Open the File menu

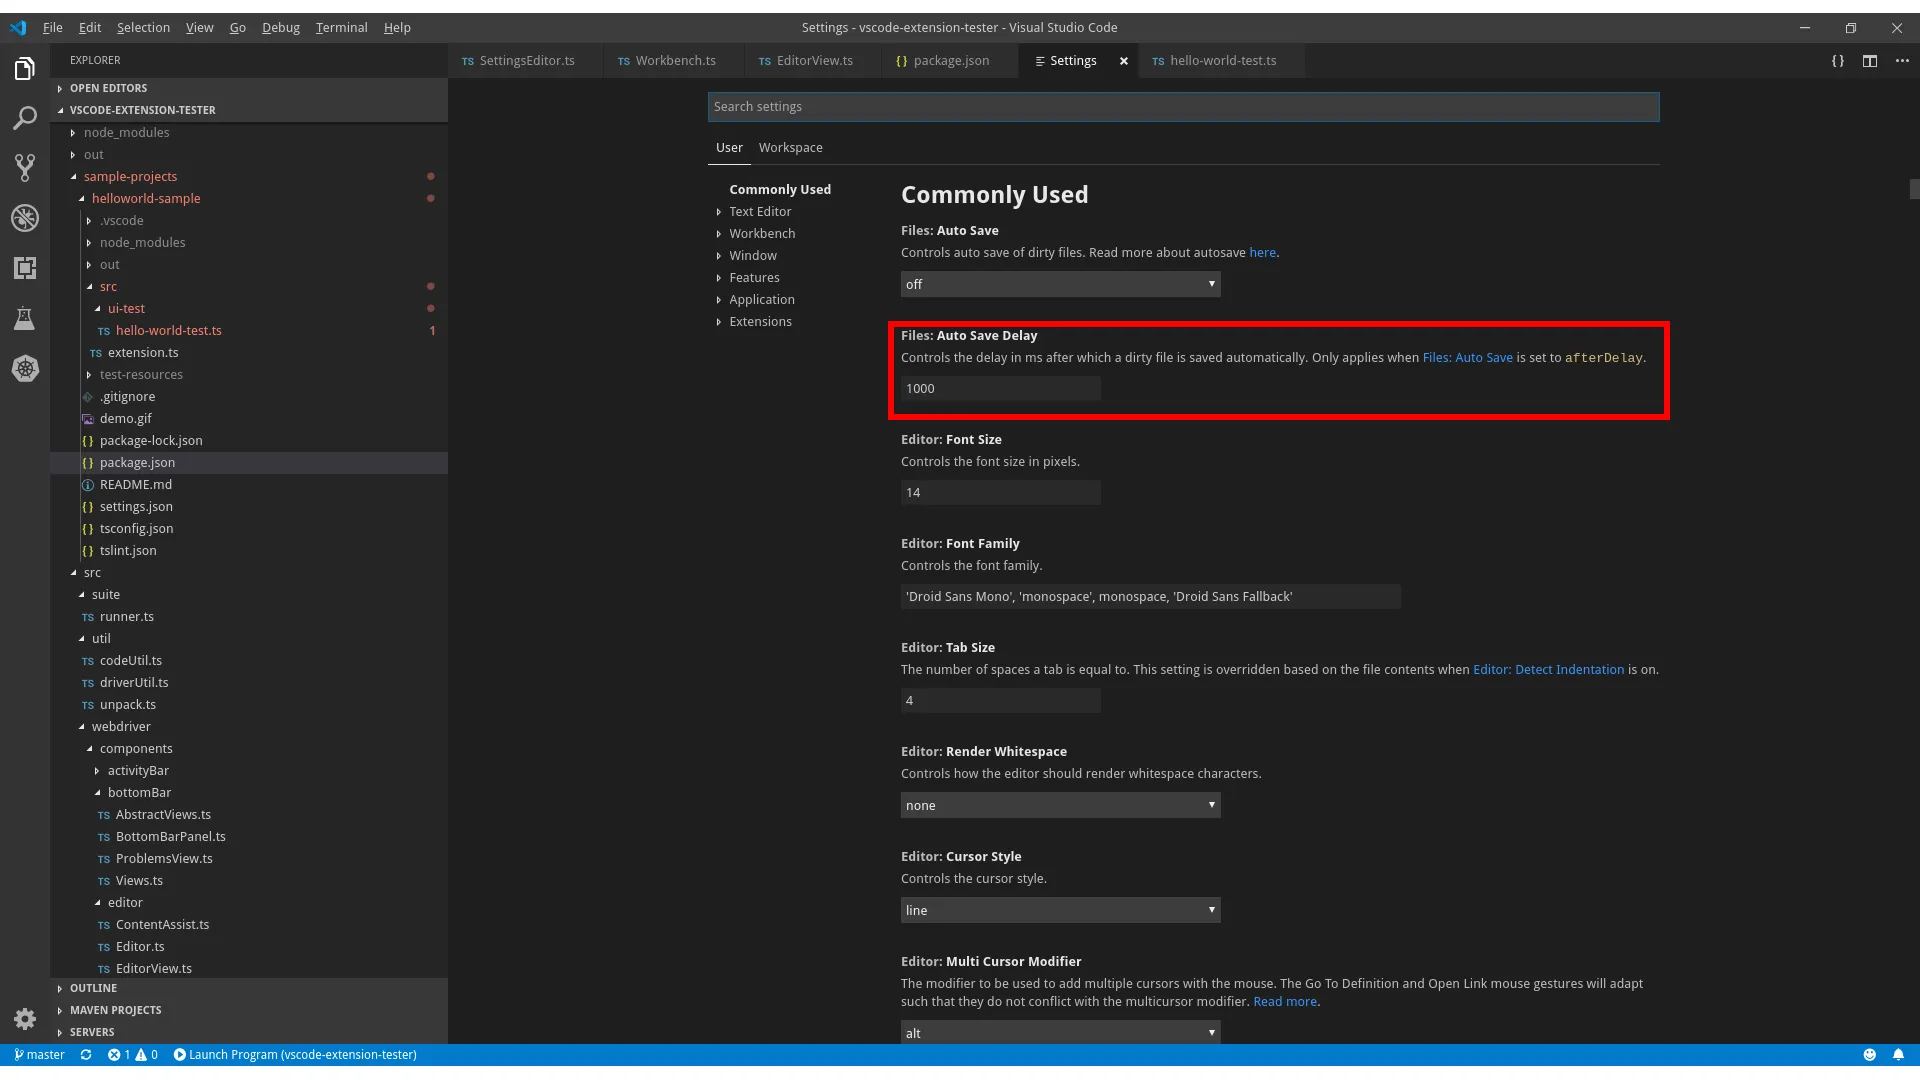tap(53, 28)
